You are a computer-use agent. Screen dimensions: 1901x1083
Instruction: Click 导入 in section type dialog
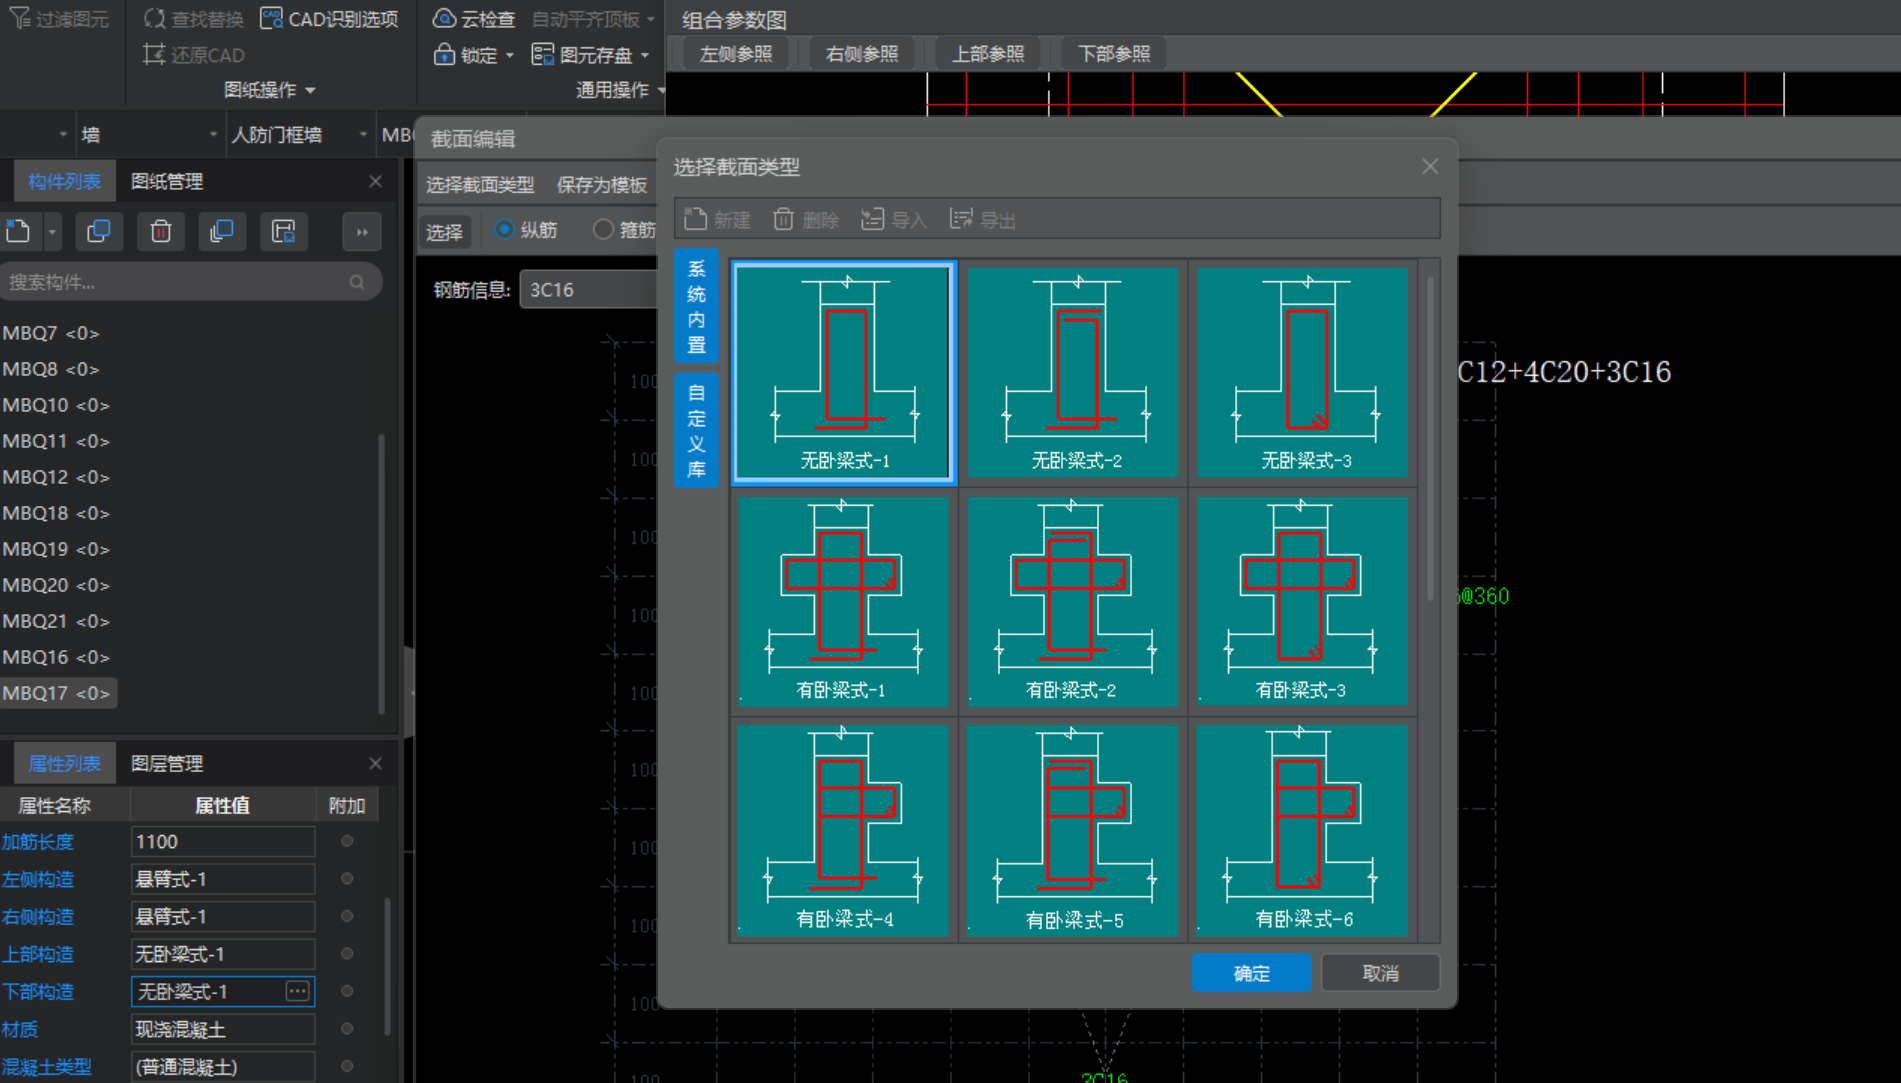(x=894, y=219)
